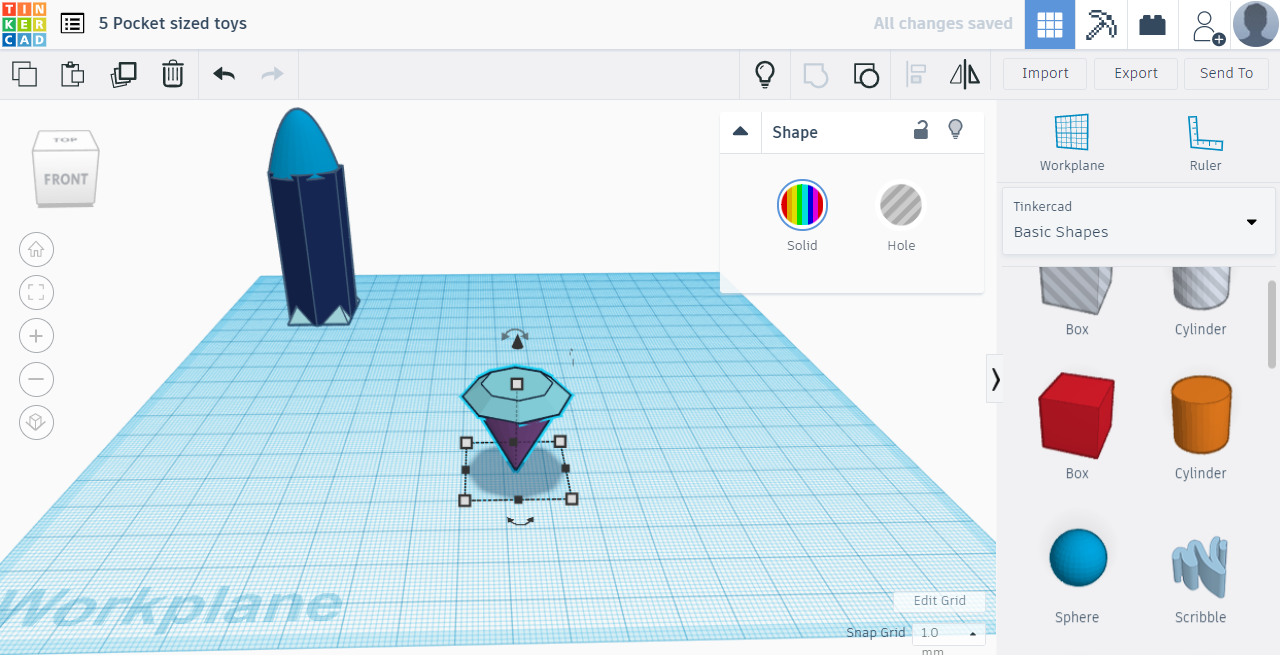The width and height of the screenshot is (1280, 655).
Task: Delete selection with the trash icon
Action: point(173,74)
